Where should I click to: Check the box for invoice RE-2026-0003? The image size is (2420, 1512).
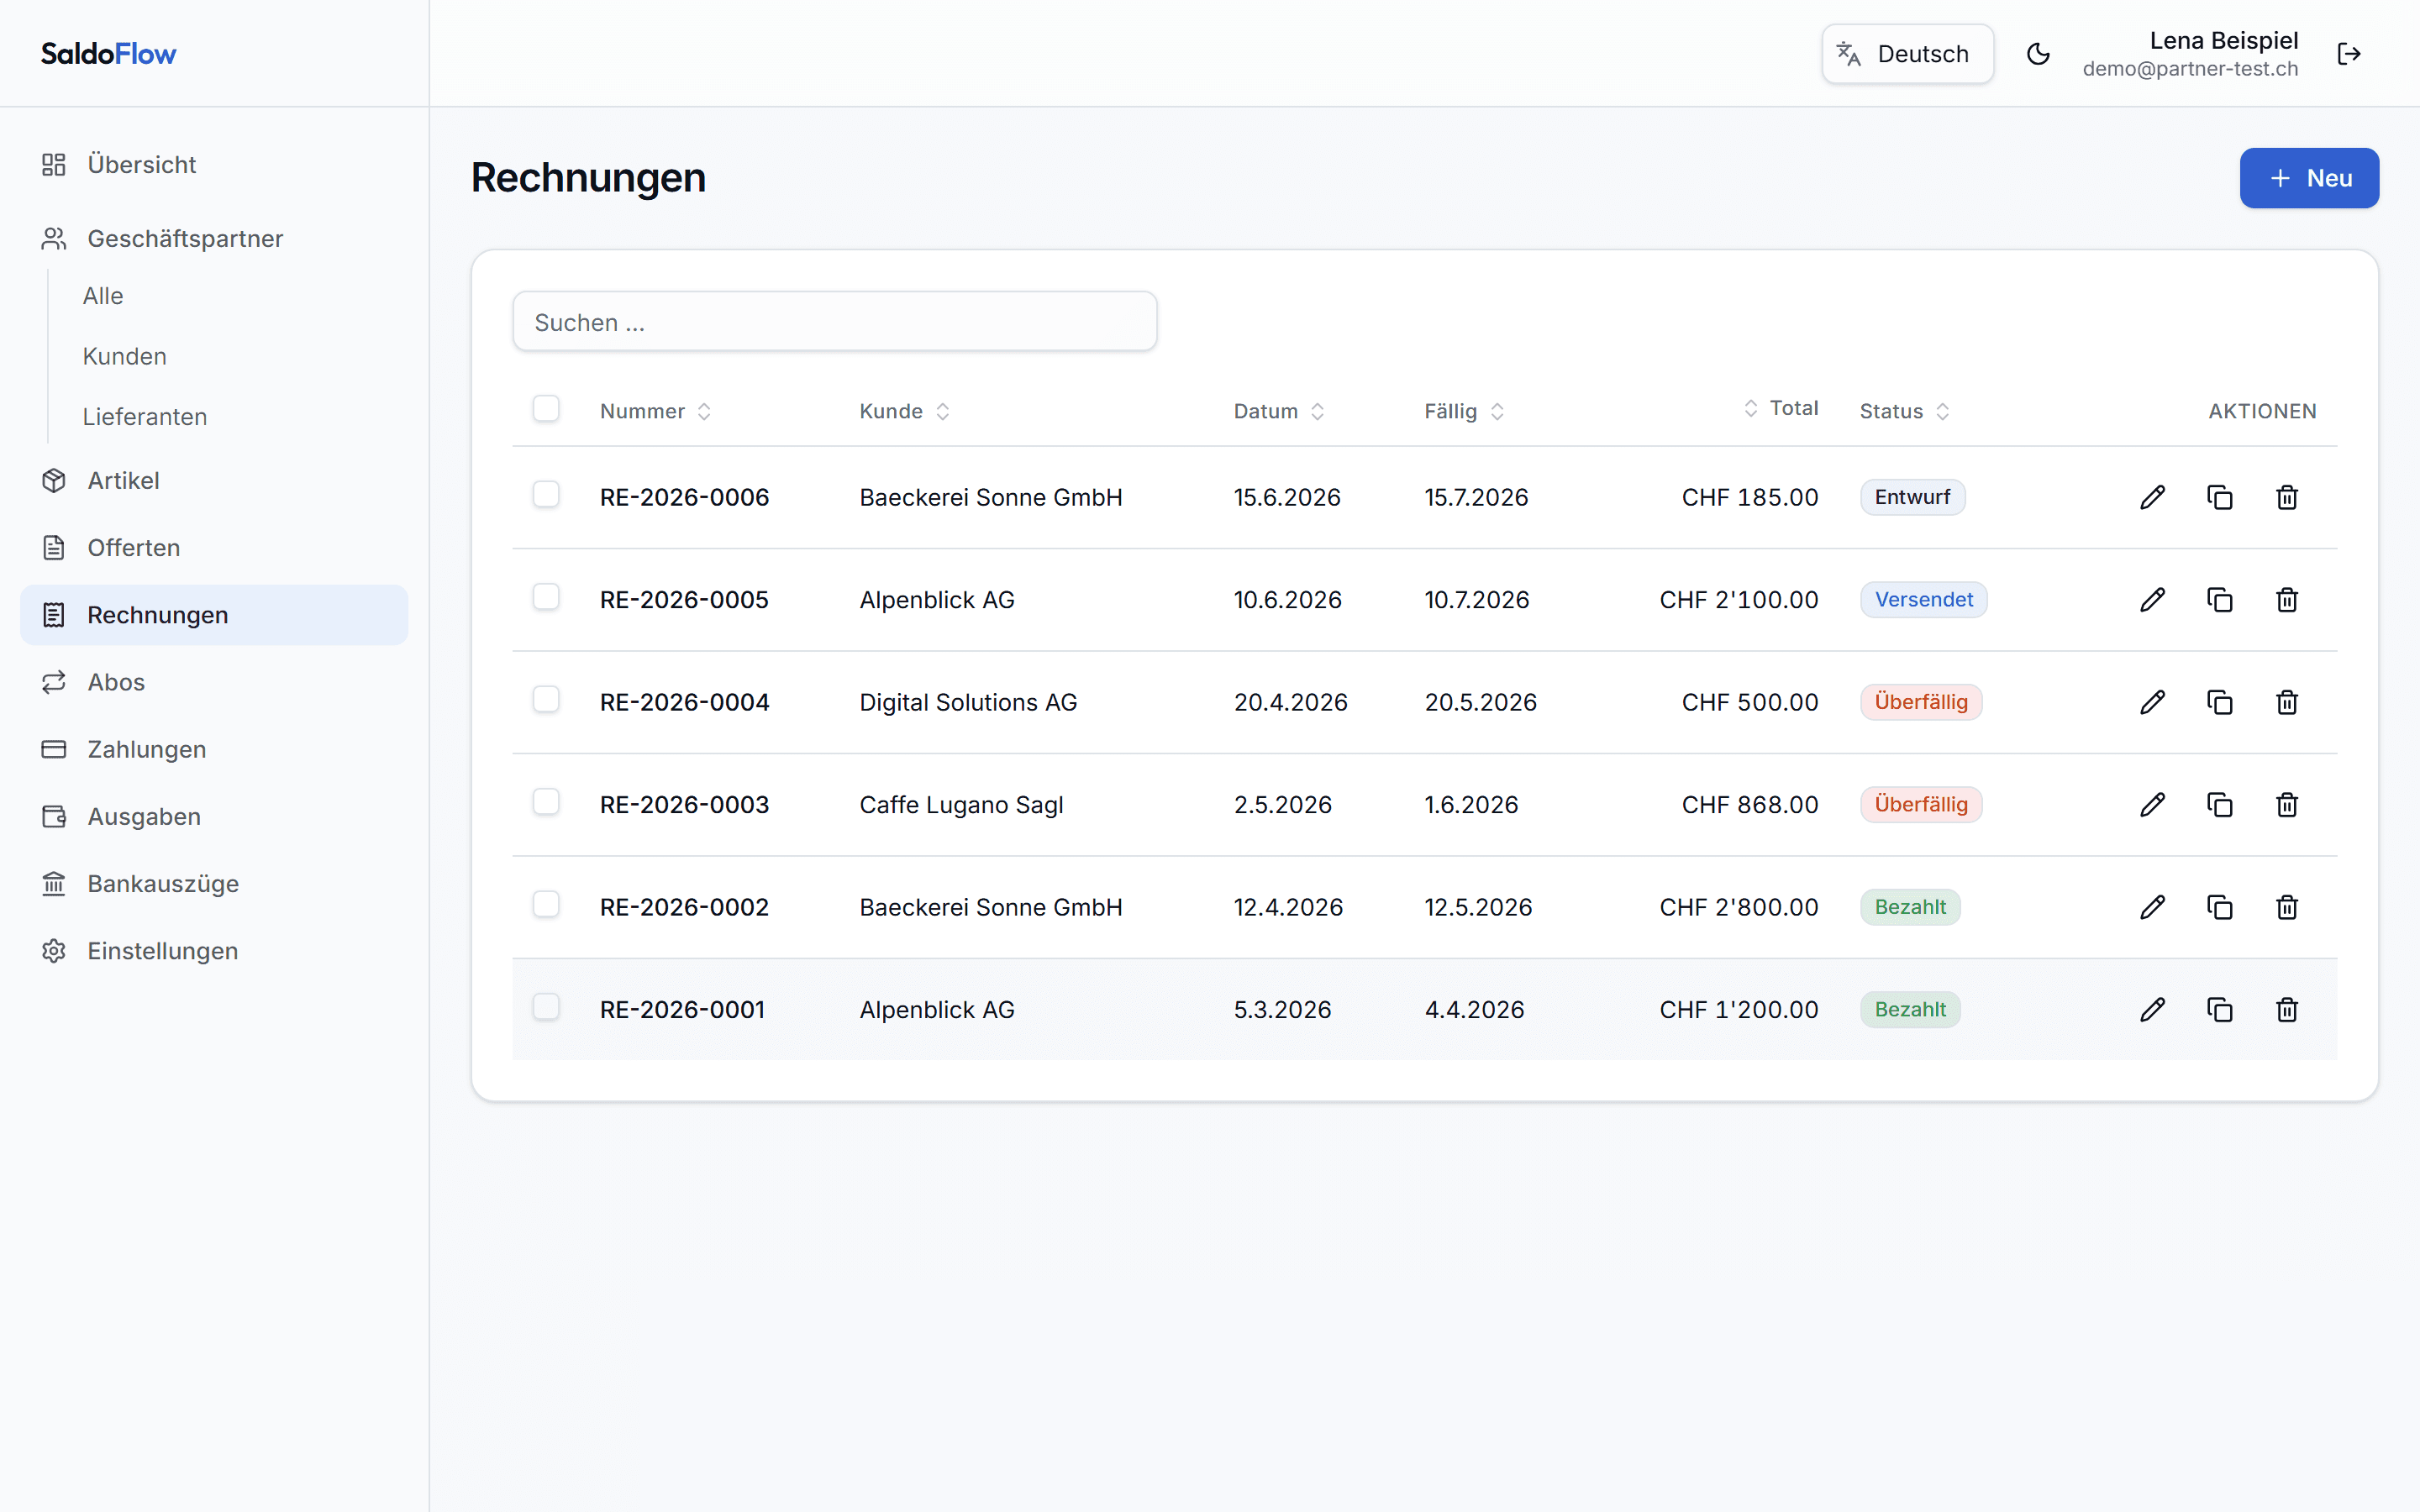click(x=546, y=802)
